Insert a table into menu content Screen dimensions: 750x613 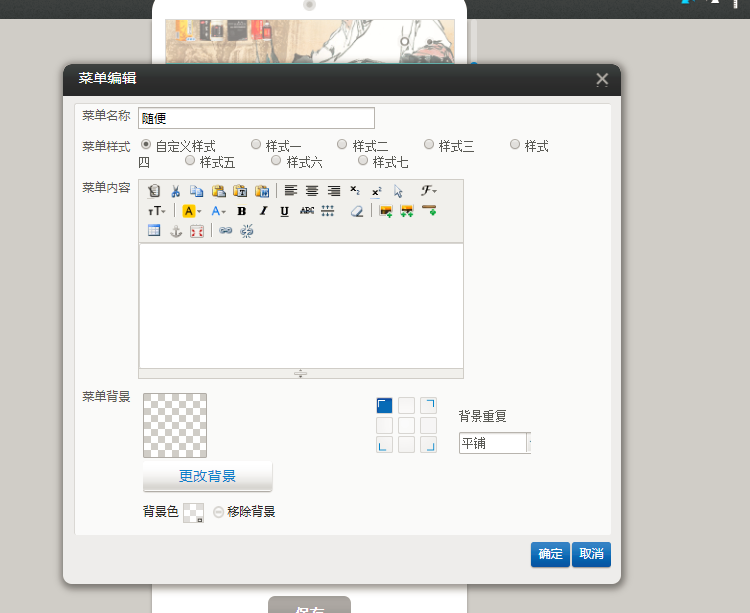[154, 231]
